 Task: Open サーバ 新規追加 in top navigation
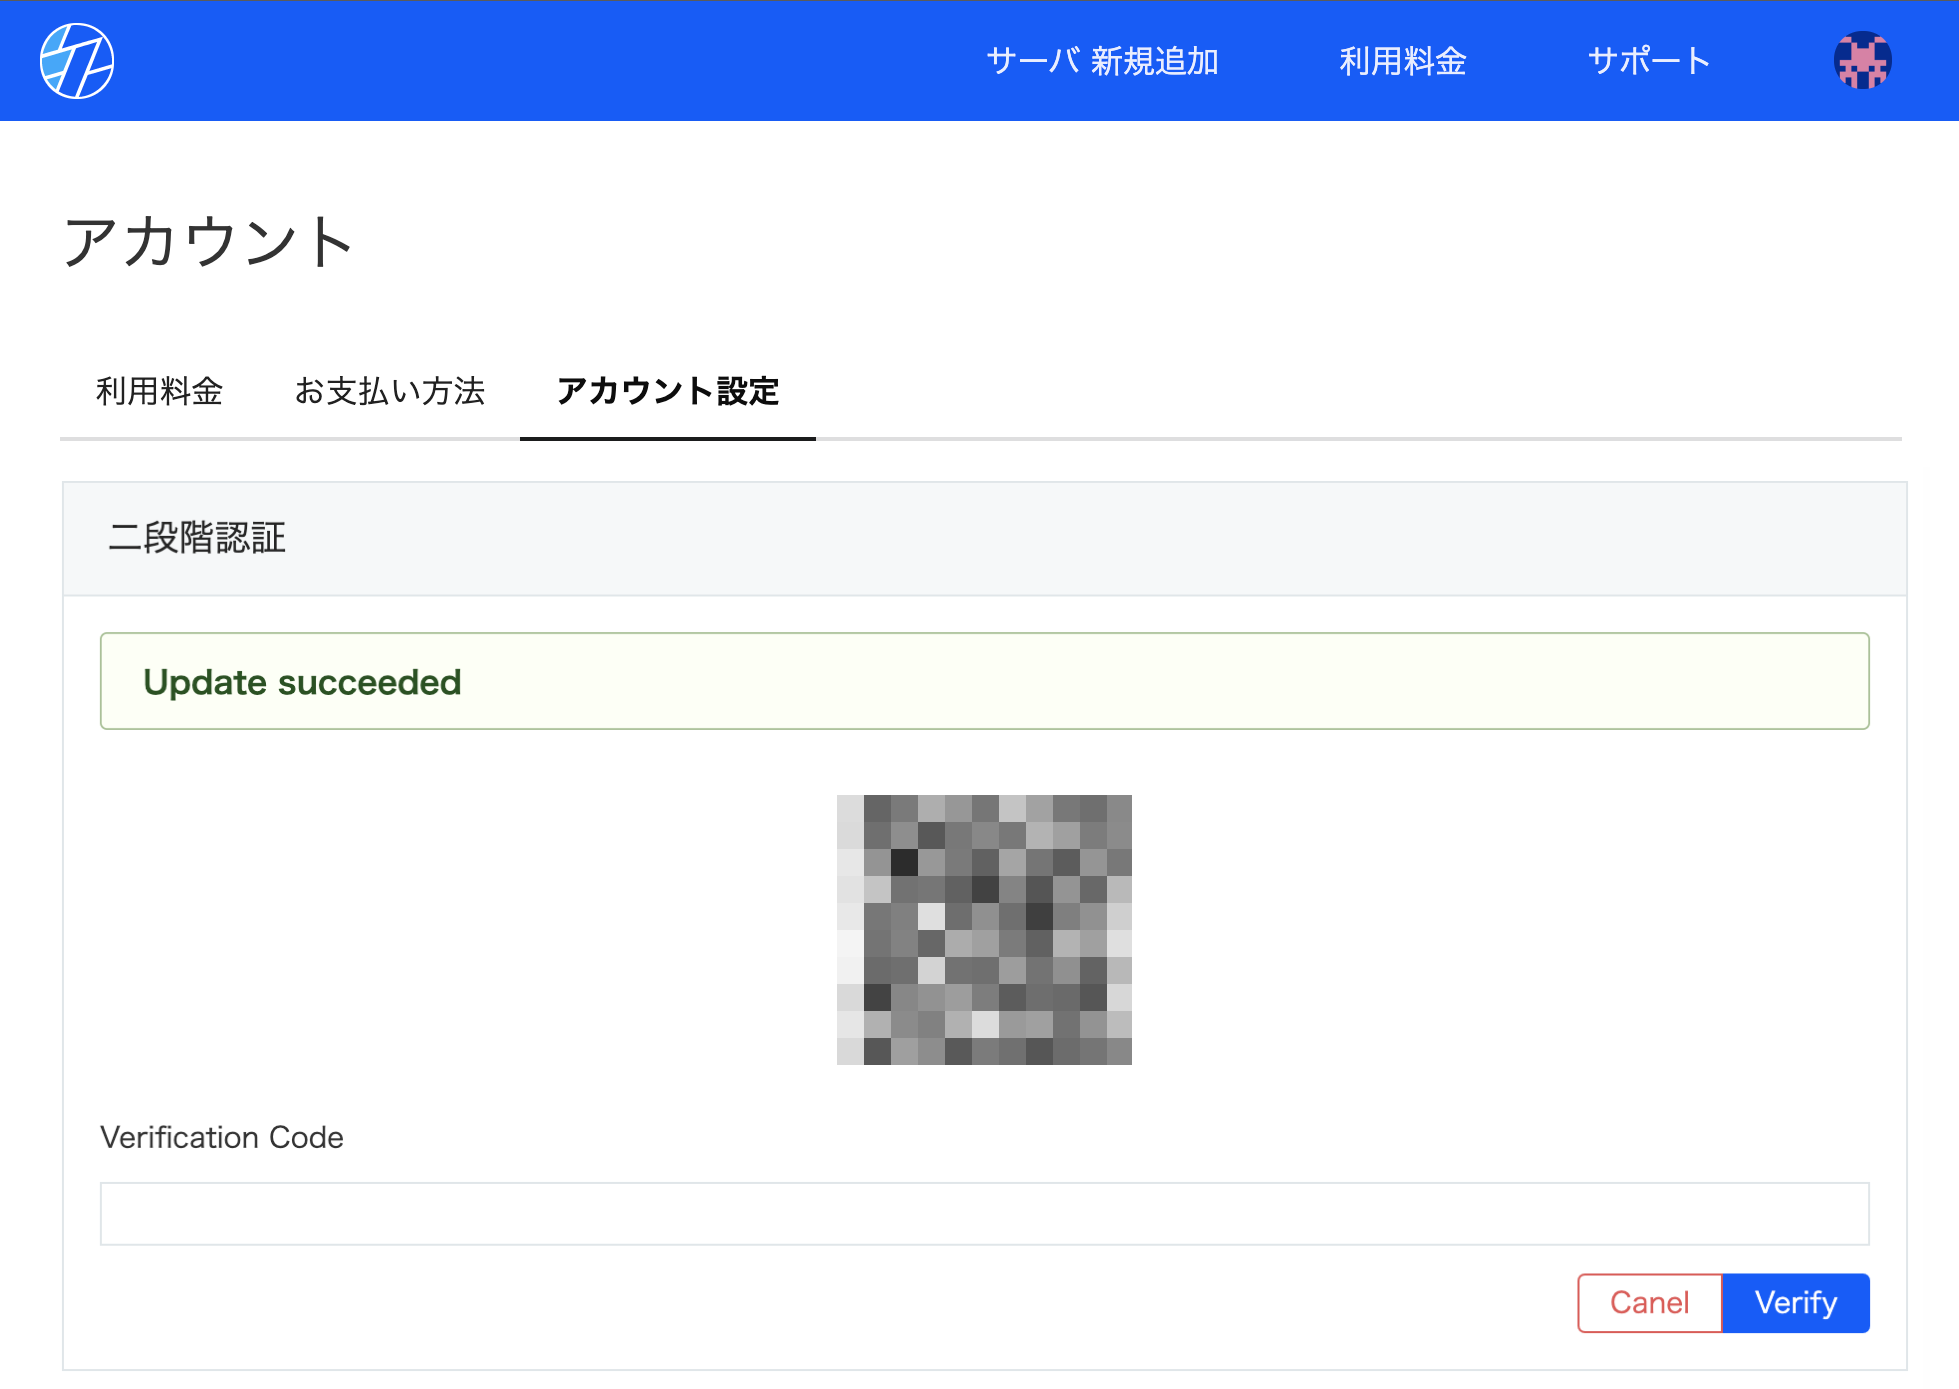(x=1102, y=61)
